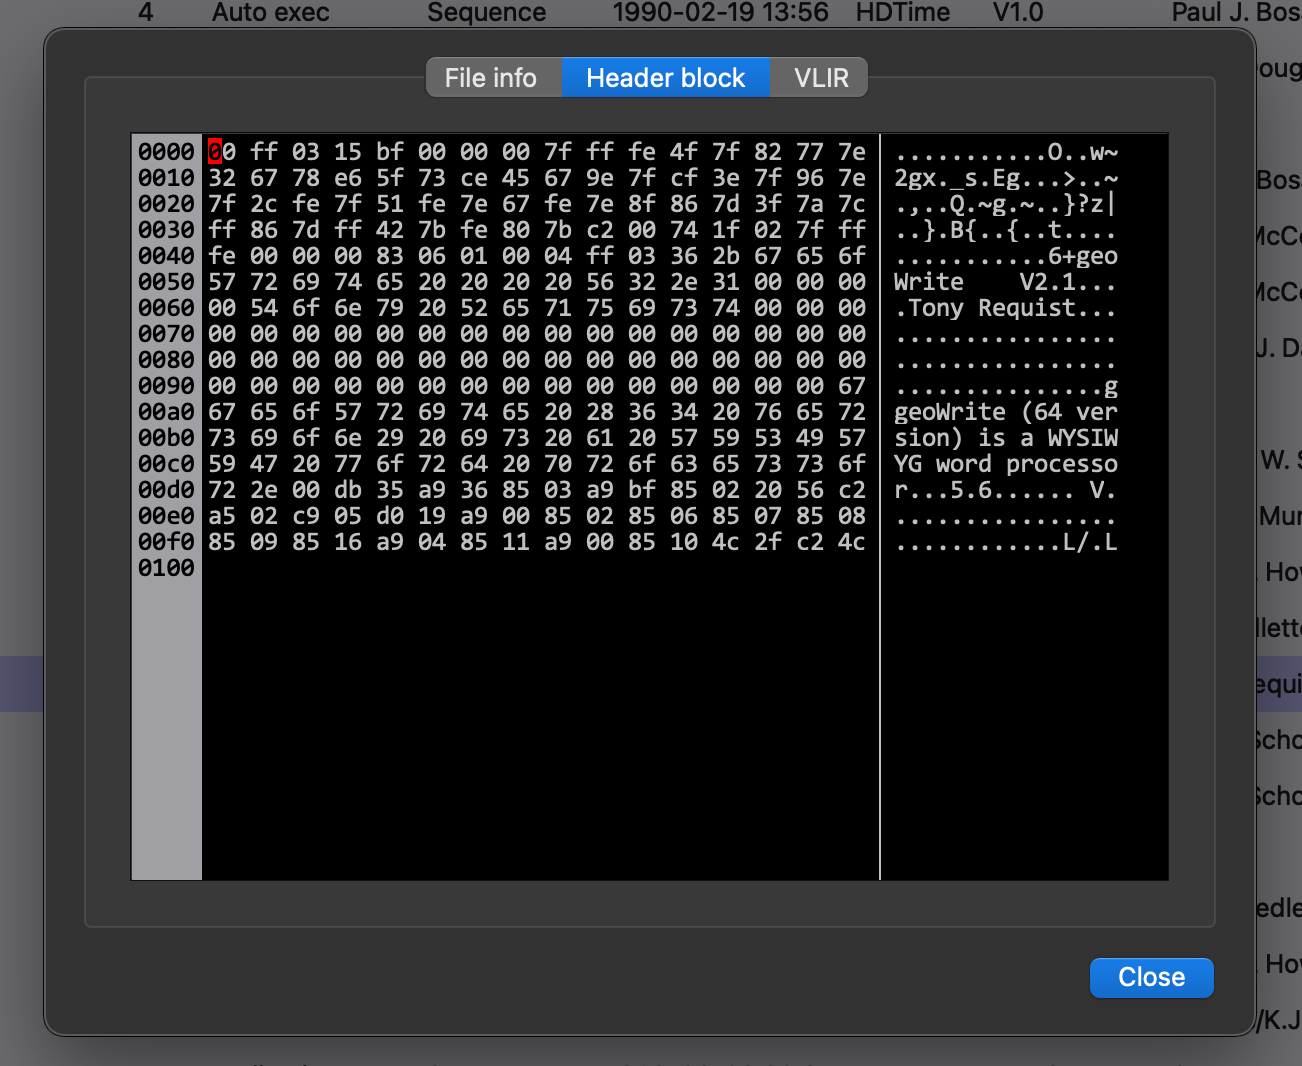Click ASCII text '...........6+geo'
The height and width of the screenshot is (1066, 1302).
pos(1006,256)
